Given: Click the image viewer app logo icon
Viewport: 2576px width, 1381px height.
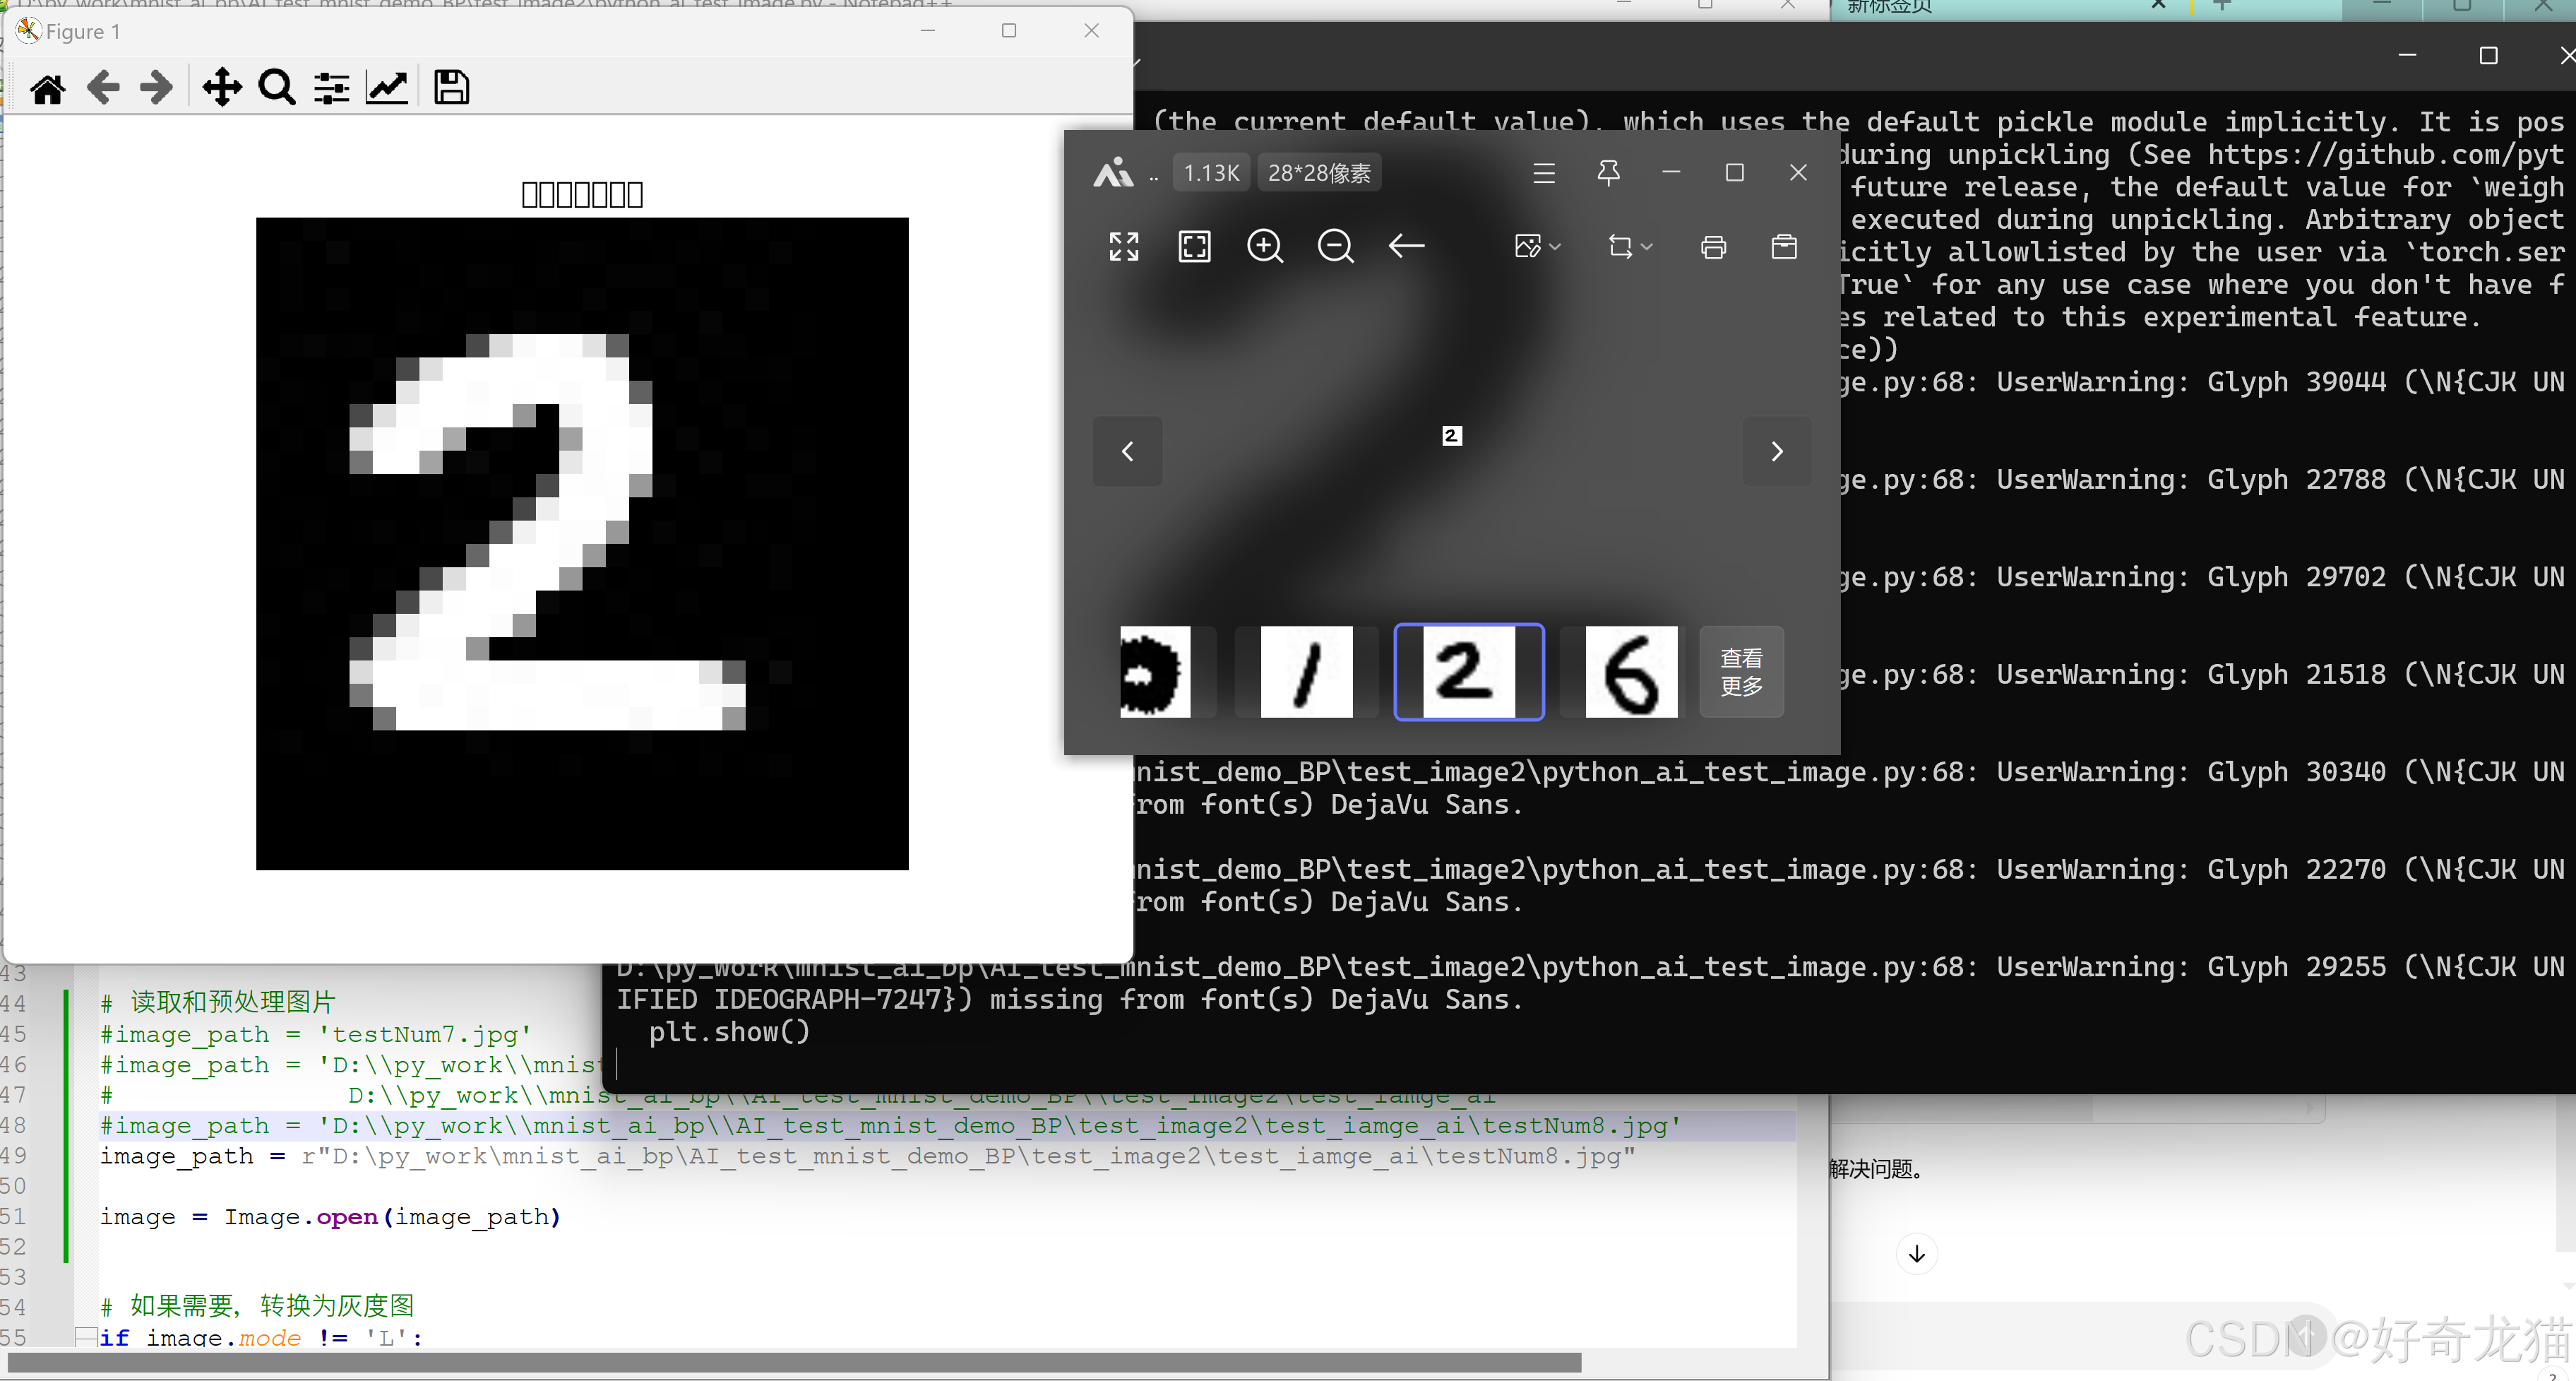Looking at the screenshot, I should coord(1113,173).
